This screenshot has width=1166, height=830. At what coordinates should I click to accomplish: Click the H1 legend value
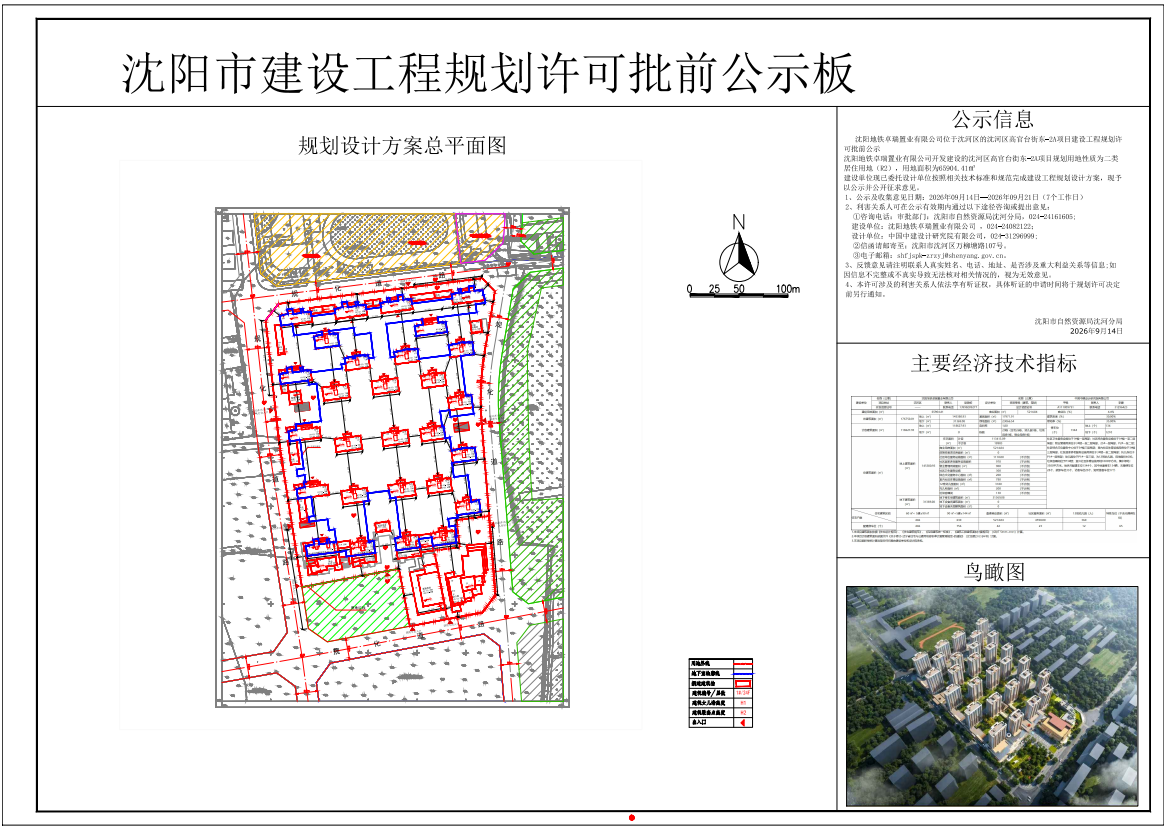coord(743,703)
